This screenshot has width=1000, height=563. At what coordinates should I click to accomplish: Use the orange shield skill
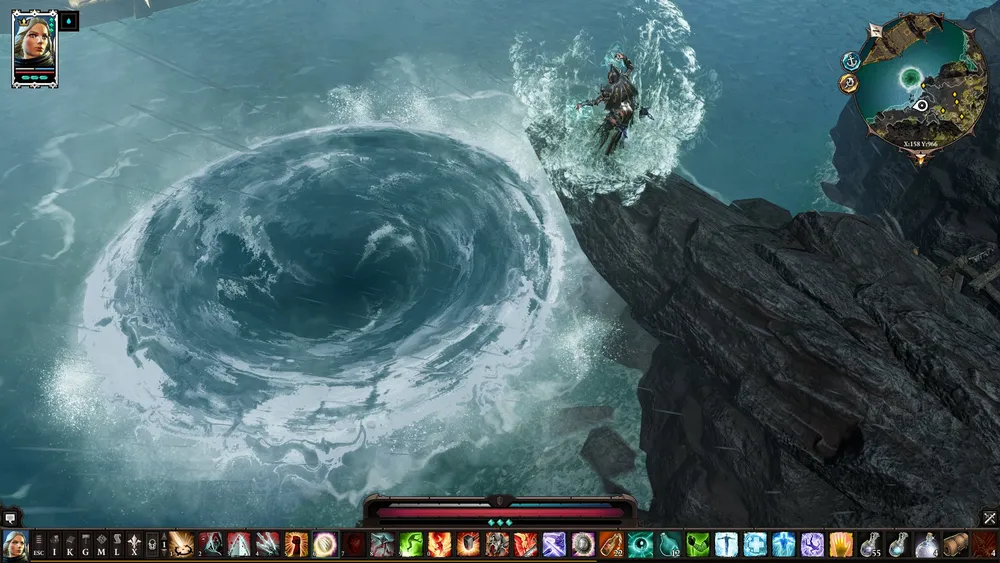(x=469, y=545)
